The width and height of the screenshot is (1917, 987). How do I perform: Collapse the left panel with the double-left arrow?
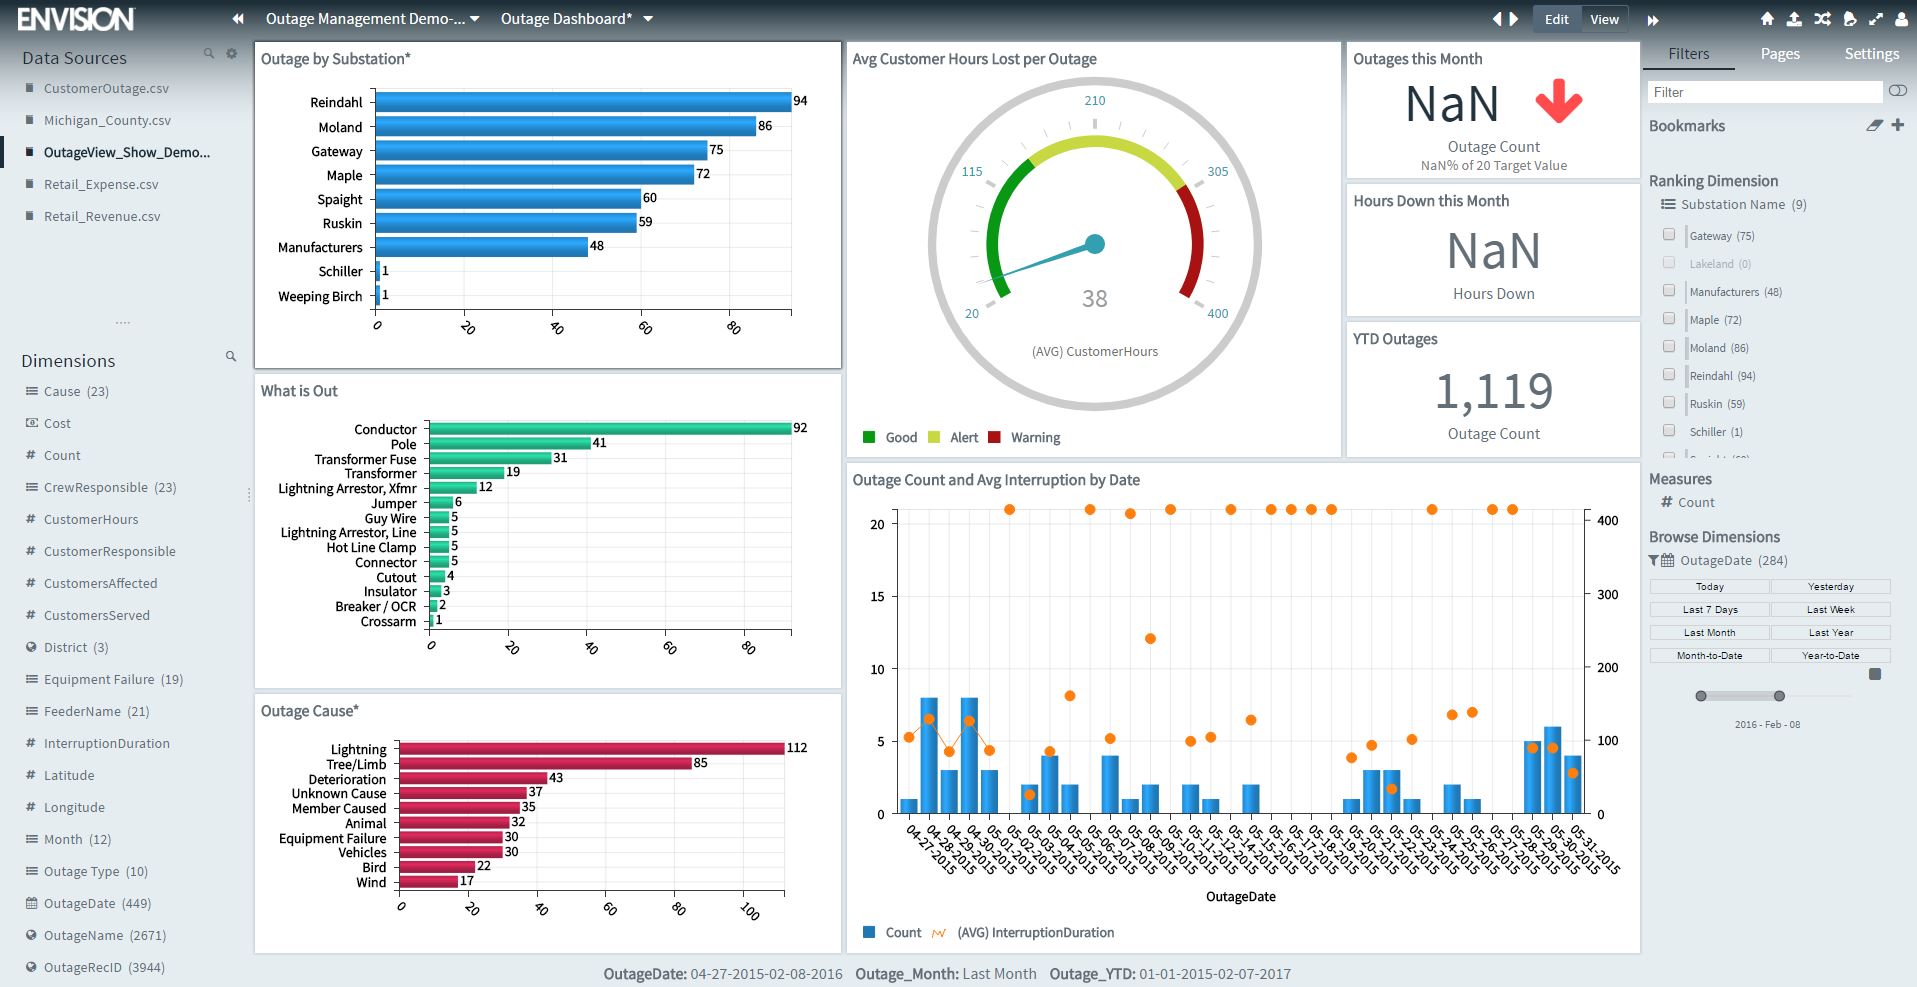(x=238, y=19)
